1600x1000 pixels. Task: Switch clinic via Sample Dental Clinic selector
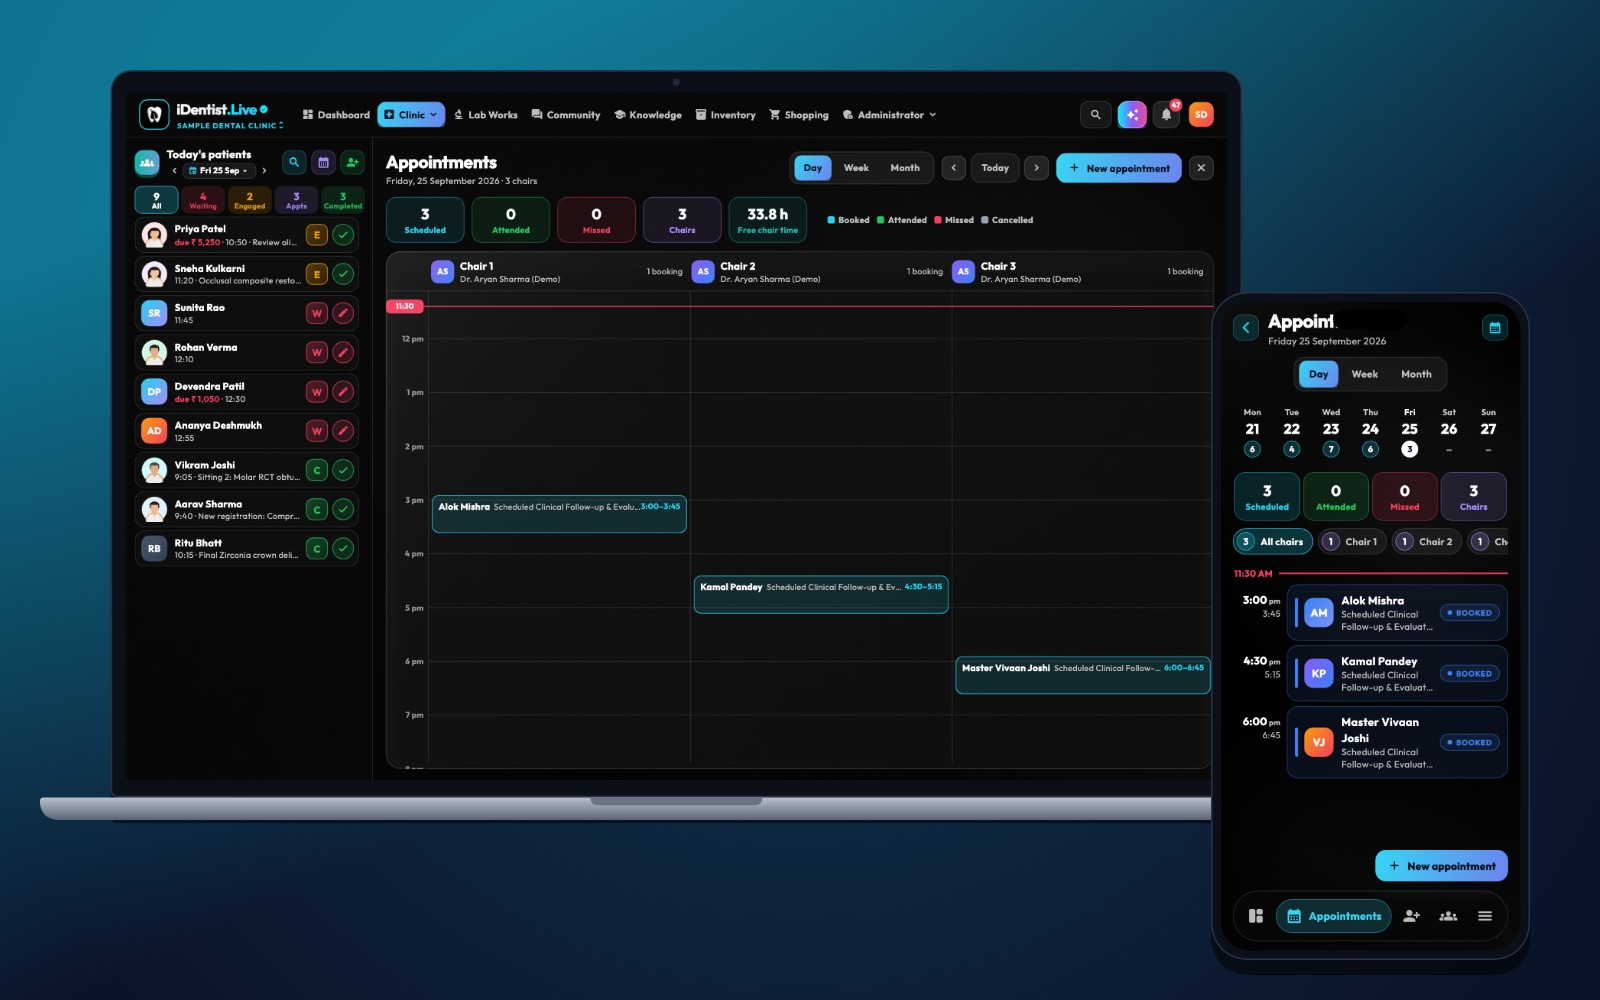(230, 126)
